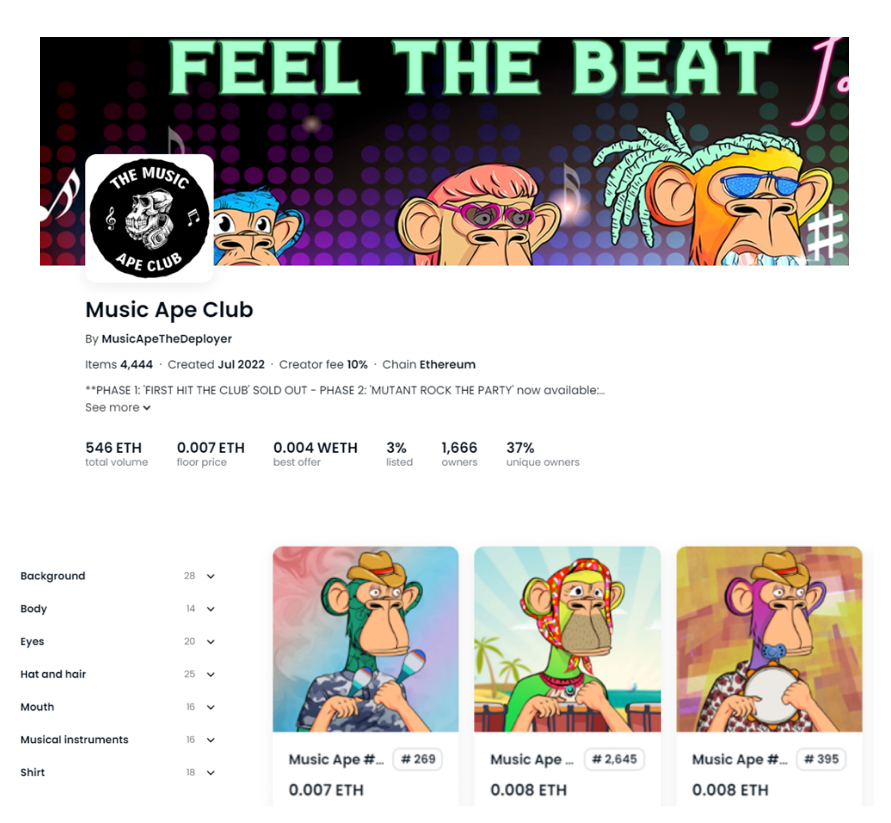Expand the Hat and hair filter
Viewport: 891px width, 823px height.
(x=118, y=674)
